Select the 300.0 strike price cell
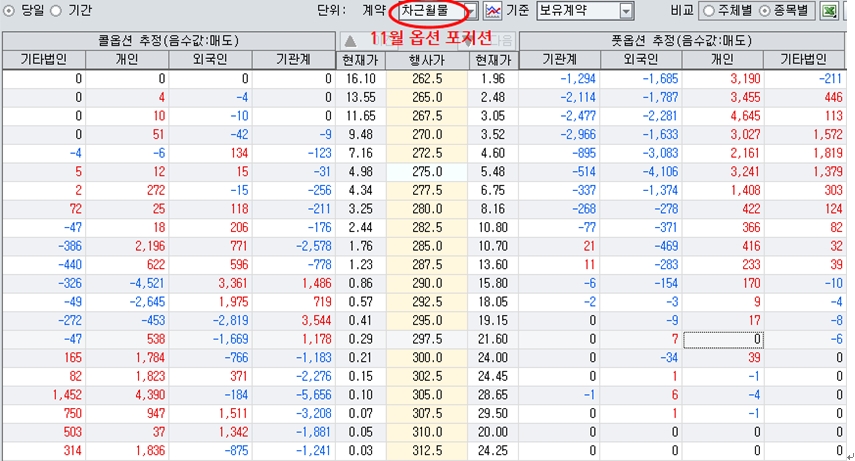This screenshot has height=461, width=855. [427, 357]
